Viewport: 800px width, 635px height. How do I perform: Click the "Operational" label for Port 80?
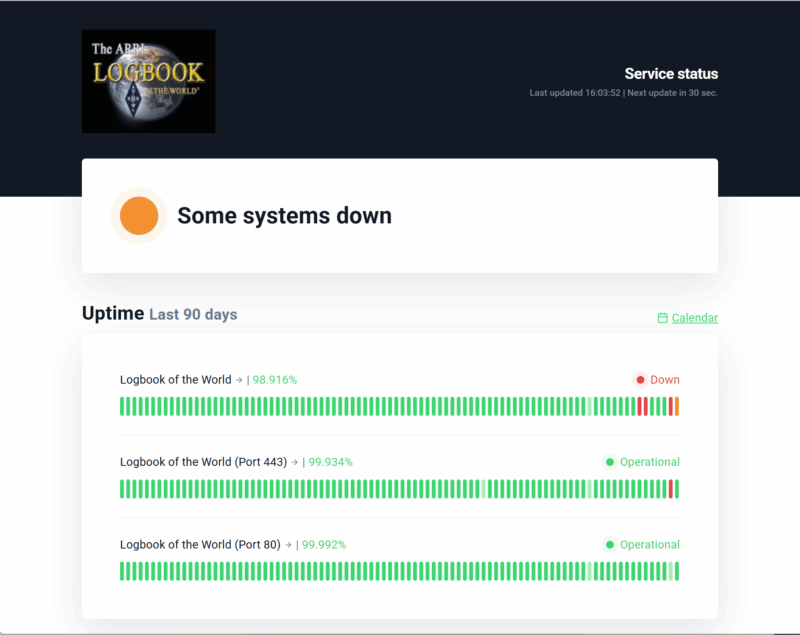pos(649,545)
